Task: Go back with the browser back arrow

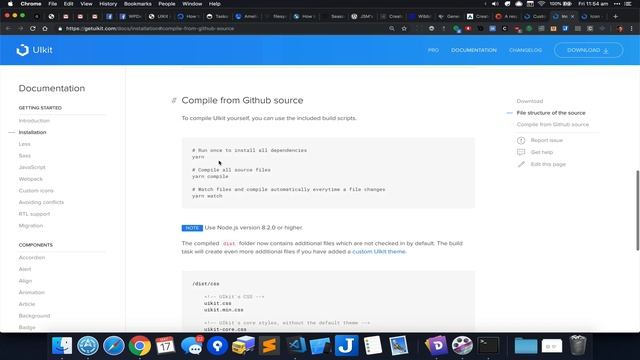Action: pyautogui.click(x=8, y=29)
